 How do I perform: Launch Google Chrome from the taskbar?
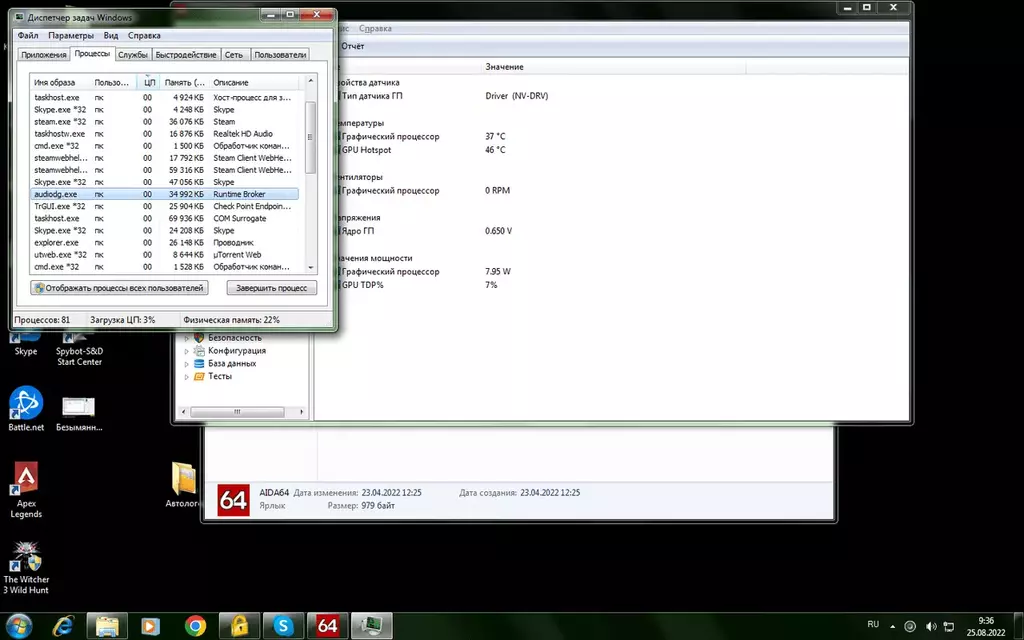pyautogui.click(x=195, y=626)
